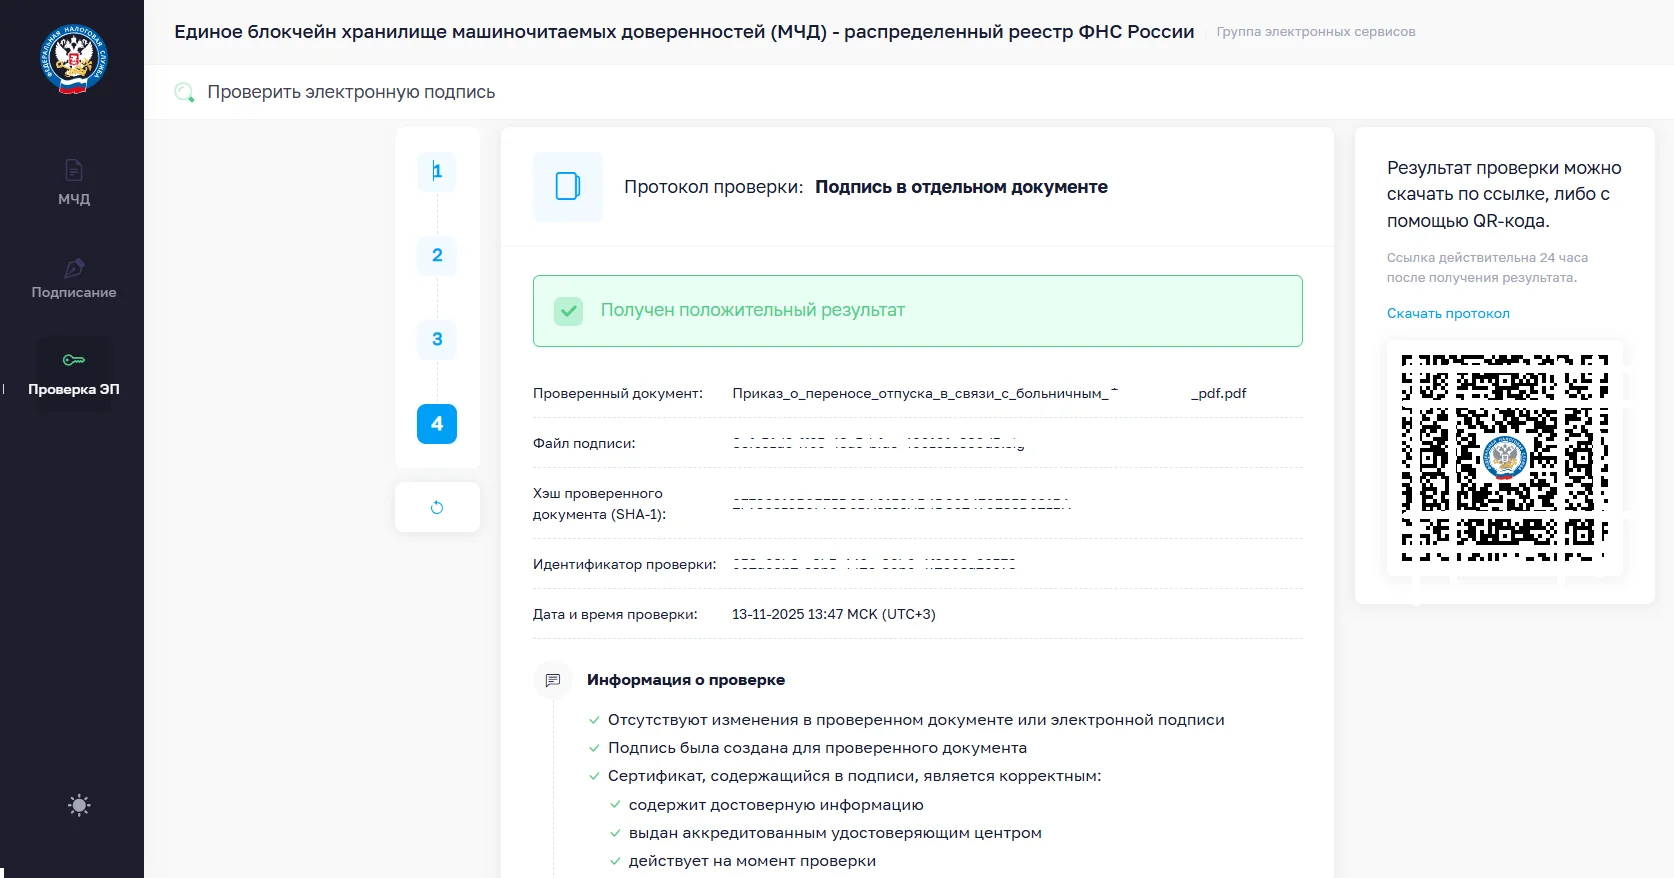Click the green check in positive result banner
Viewport: 1674px width, 878px height.
click(568, 311)
